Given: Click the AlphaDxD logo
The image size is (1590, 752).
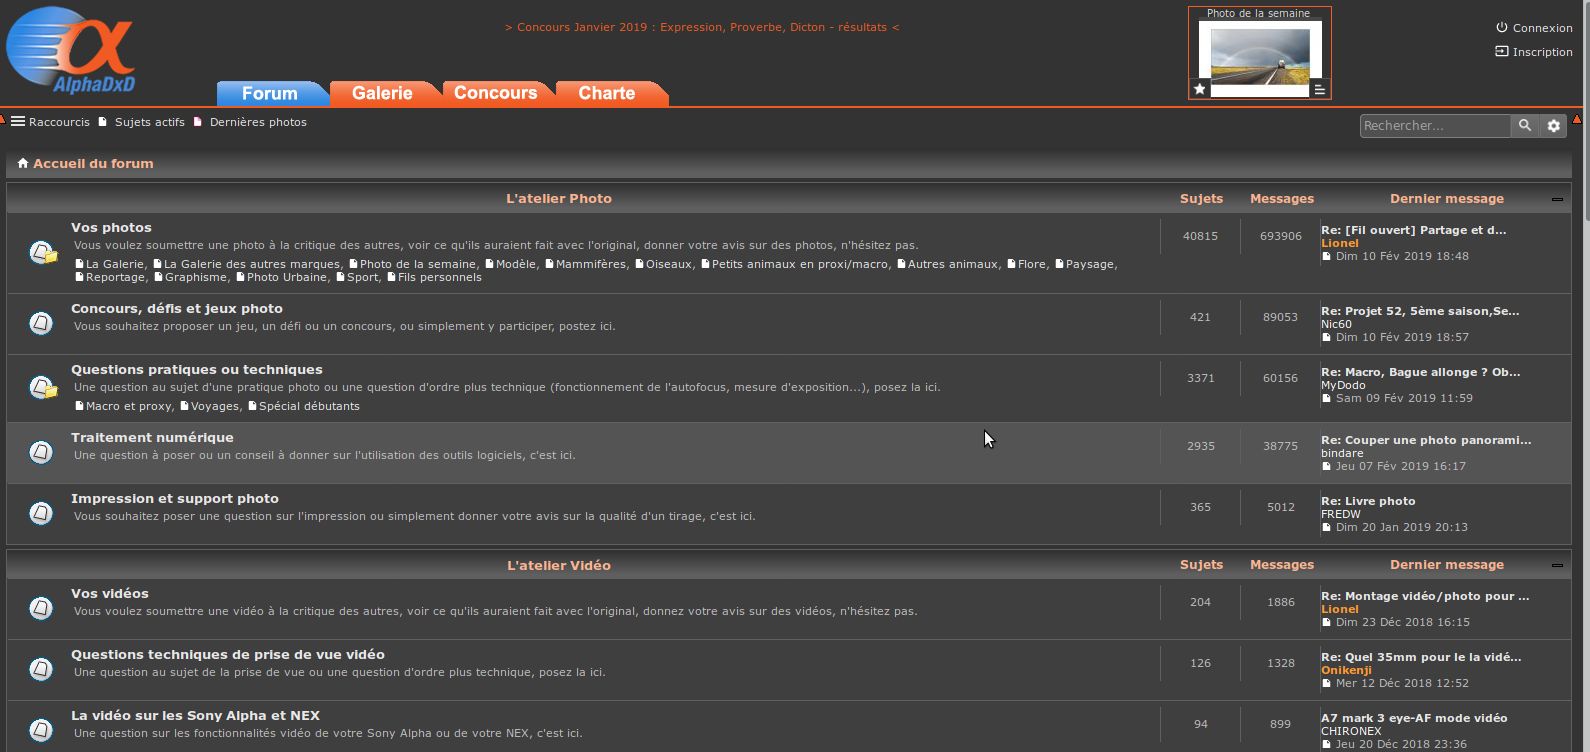Looking at the screenshot, I should 70,50.
